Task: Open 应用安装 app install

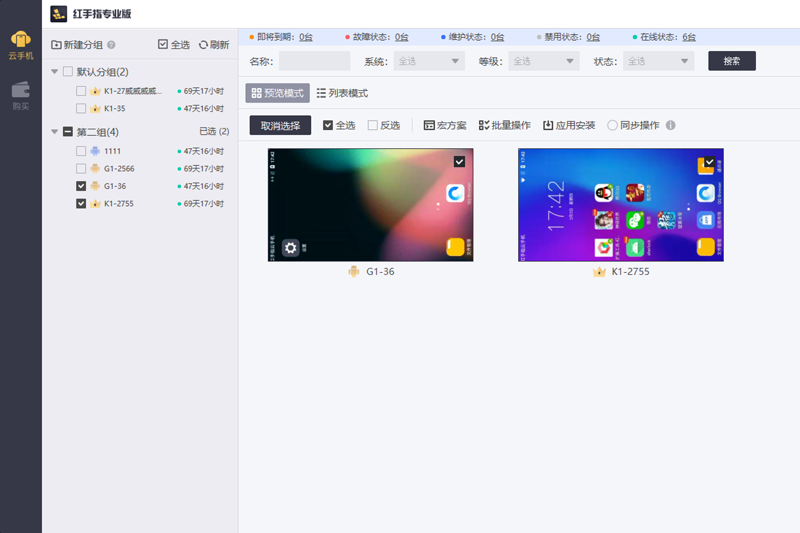Action: [569, 125]
